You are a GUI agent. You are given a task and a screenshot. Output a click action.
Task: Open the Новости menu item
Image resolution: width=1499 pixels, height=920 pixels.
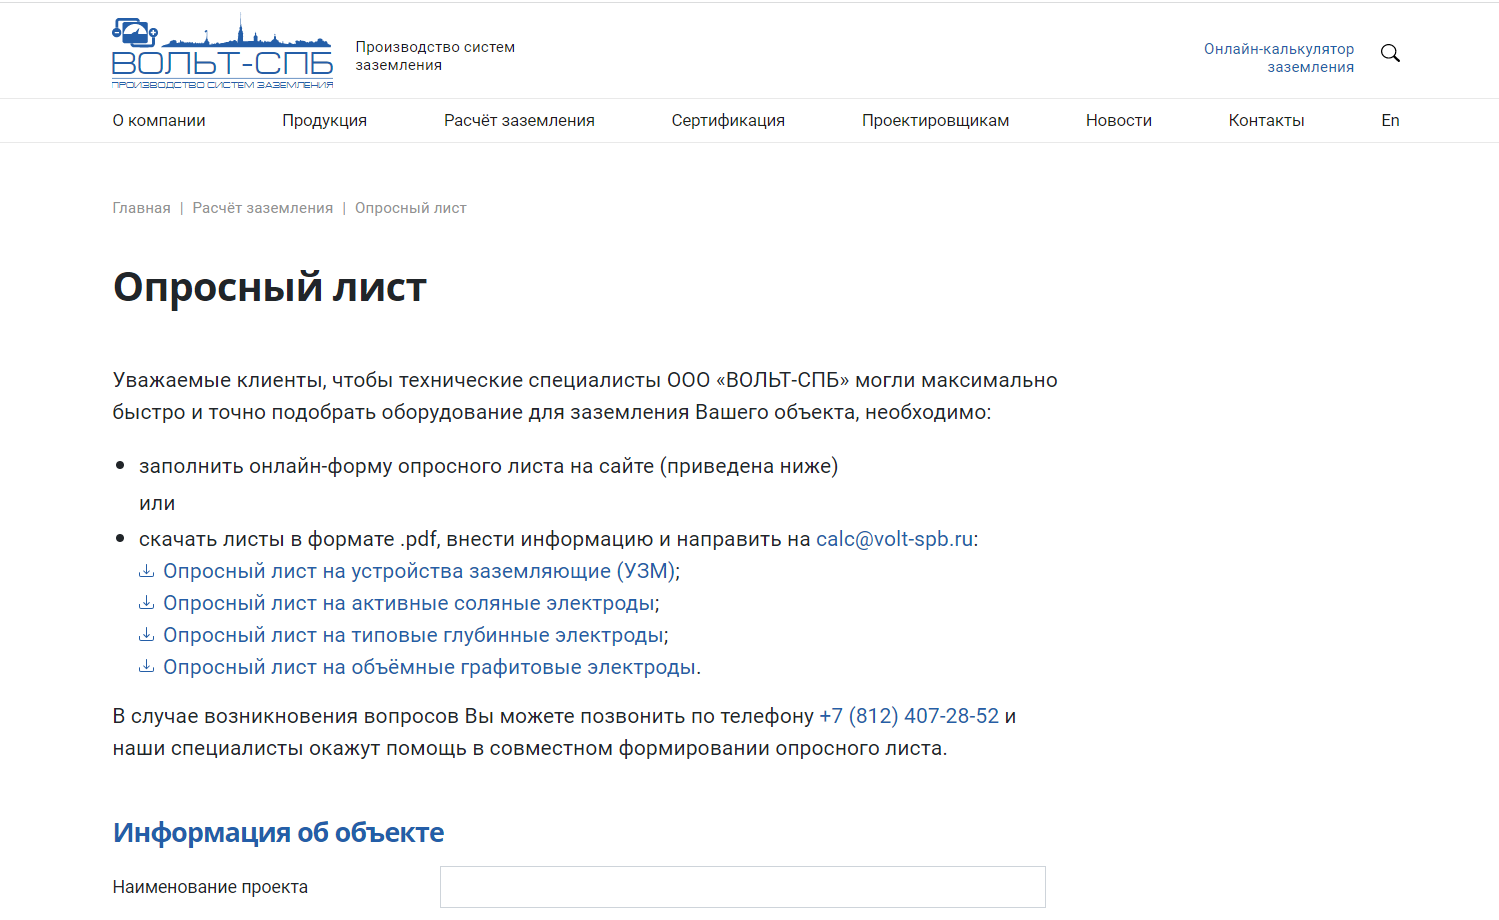click(x=1119, y=120)
